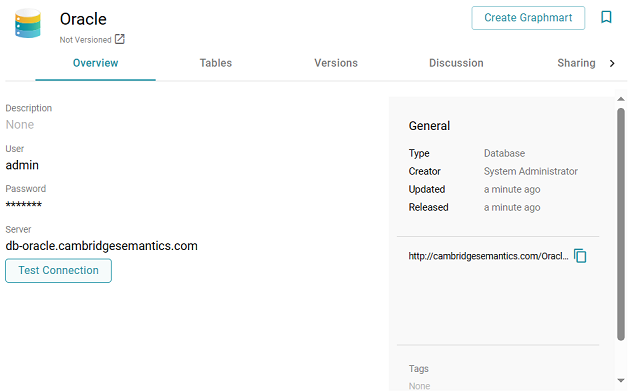The image size is (630, 392).
Task: Click the scrollbar up arrow
Action: click(x=621, y=99)
